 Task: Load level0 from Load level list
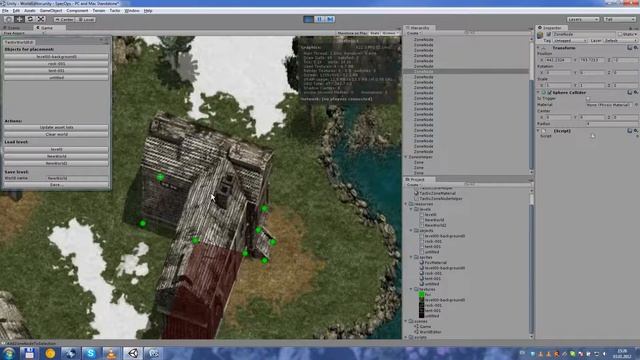[56, 149]
